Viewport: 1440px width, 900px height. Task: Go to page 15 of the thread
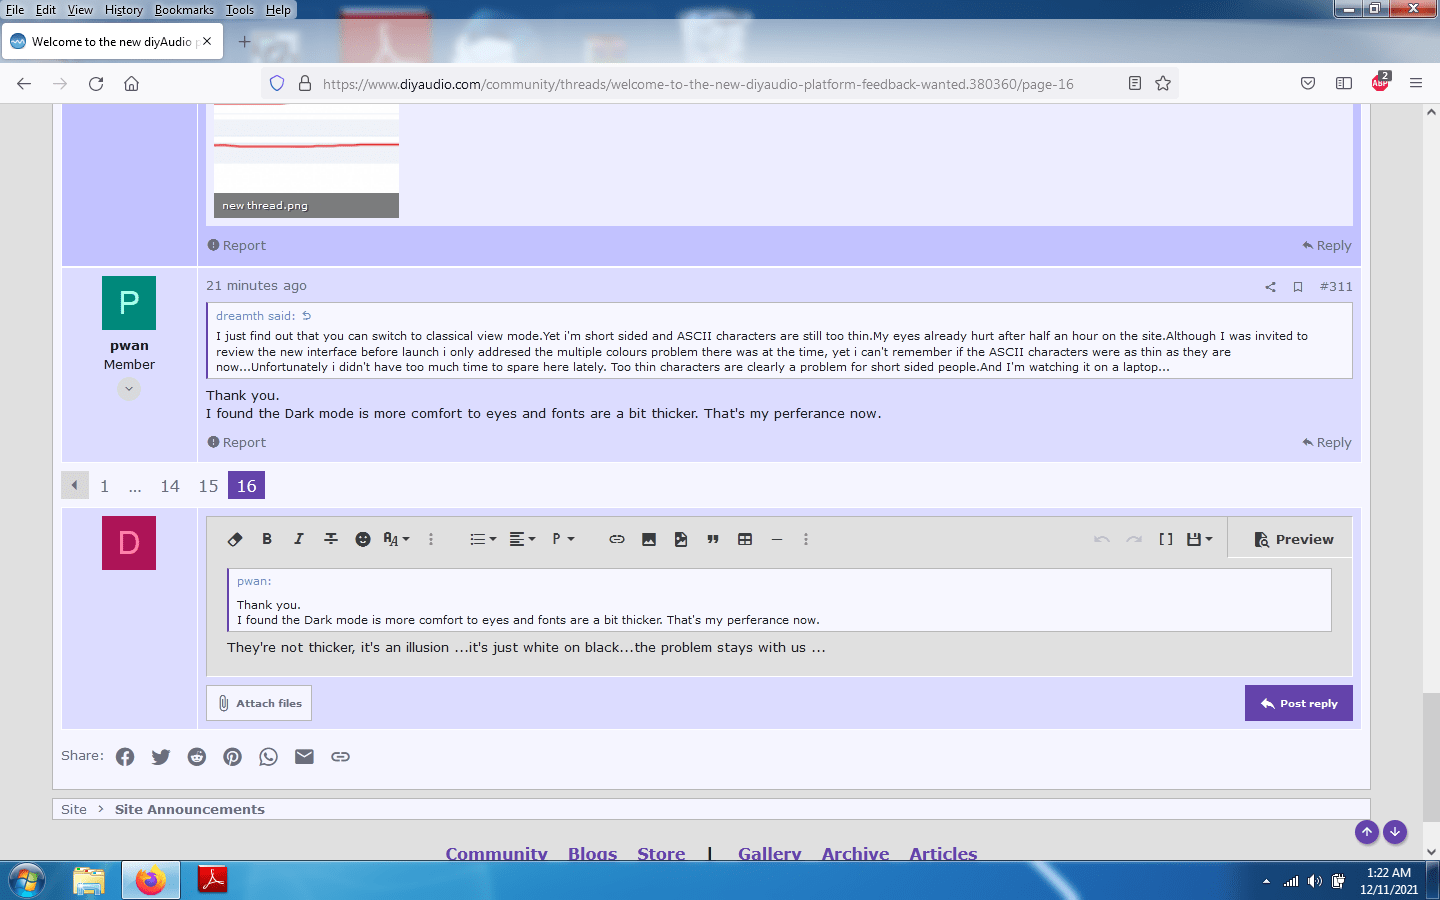click(208, 486)
